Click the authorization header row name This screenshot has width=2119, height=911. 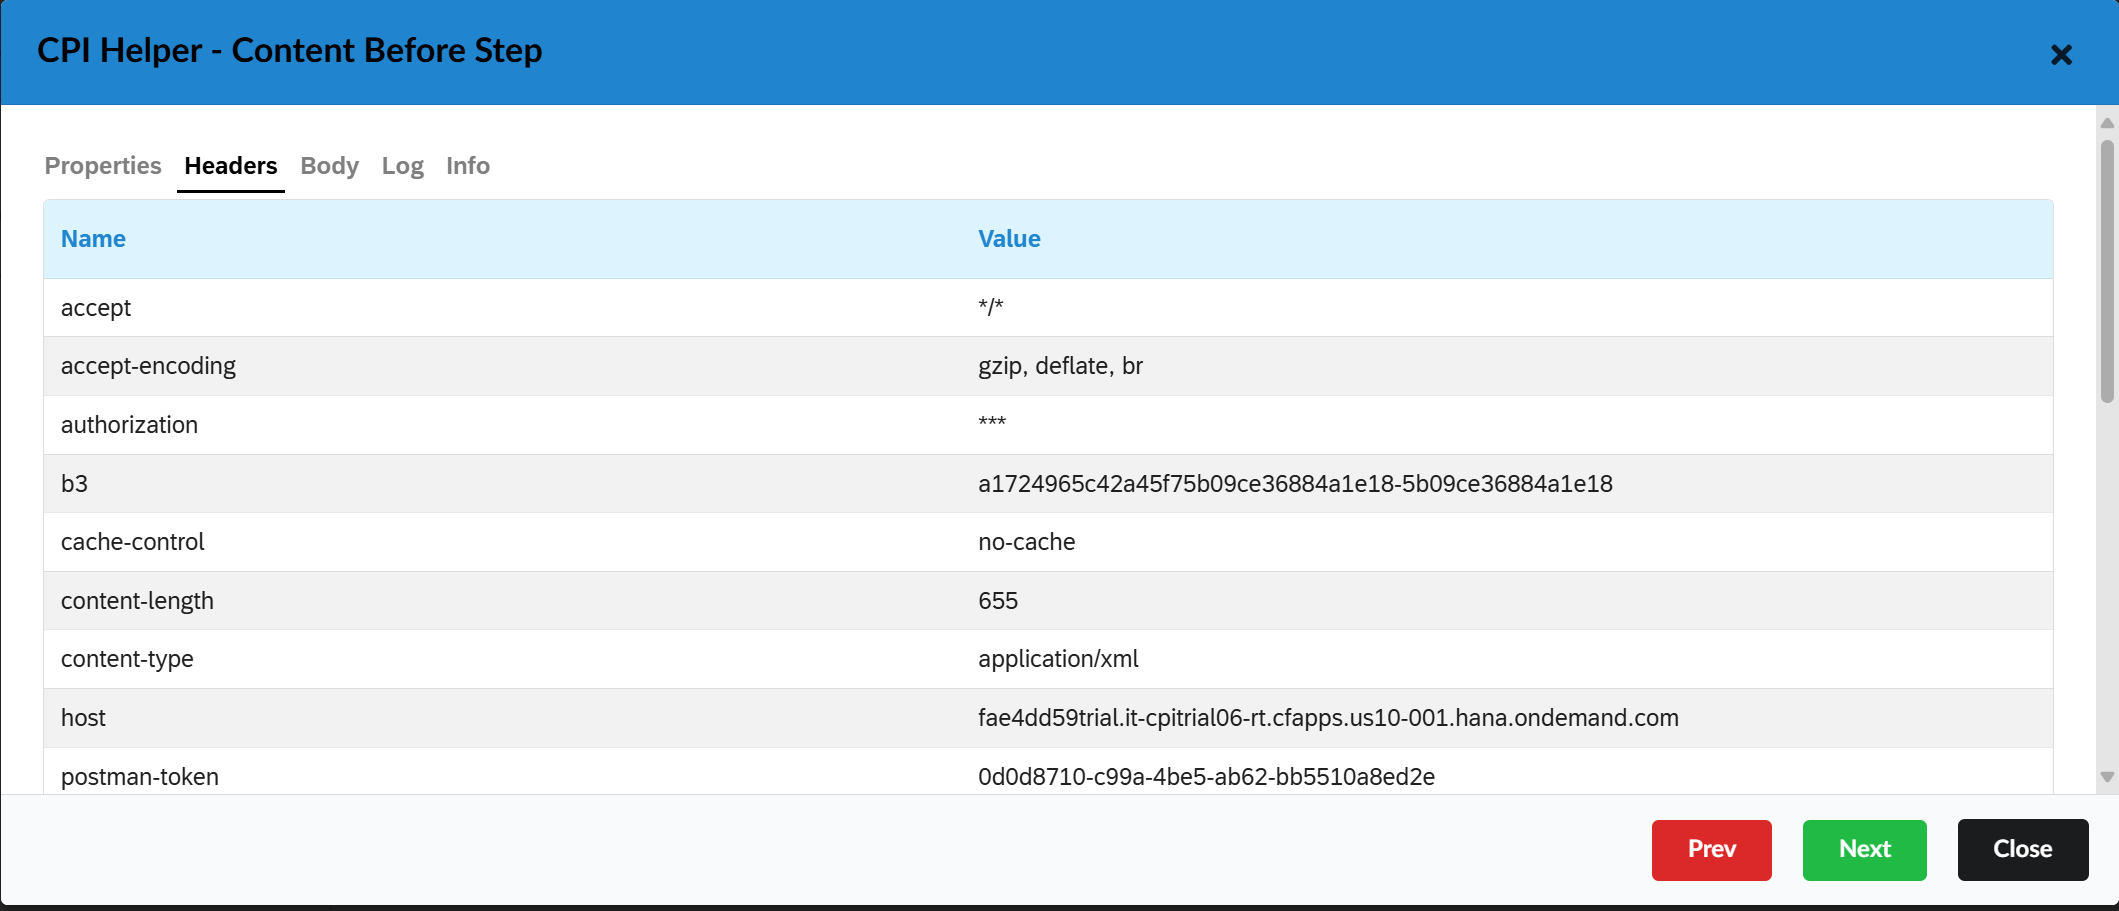point(129,425)
